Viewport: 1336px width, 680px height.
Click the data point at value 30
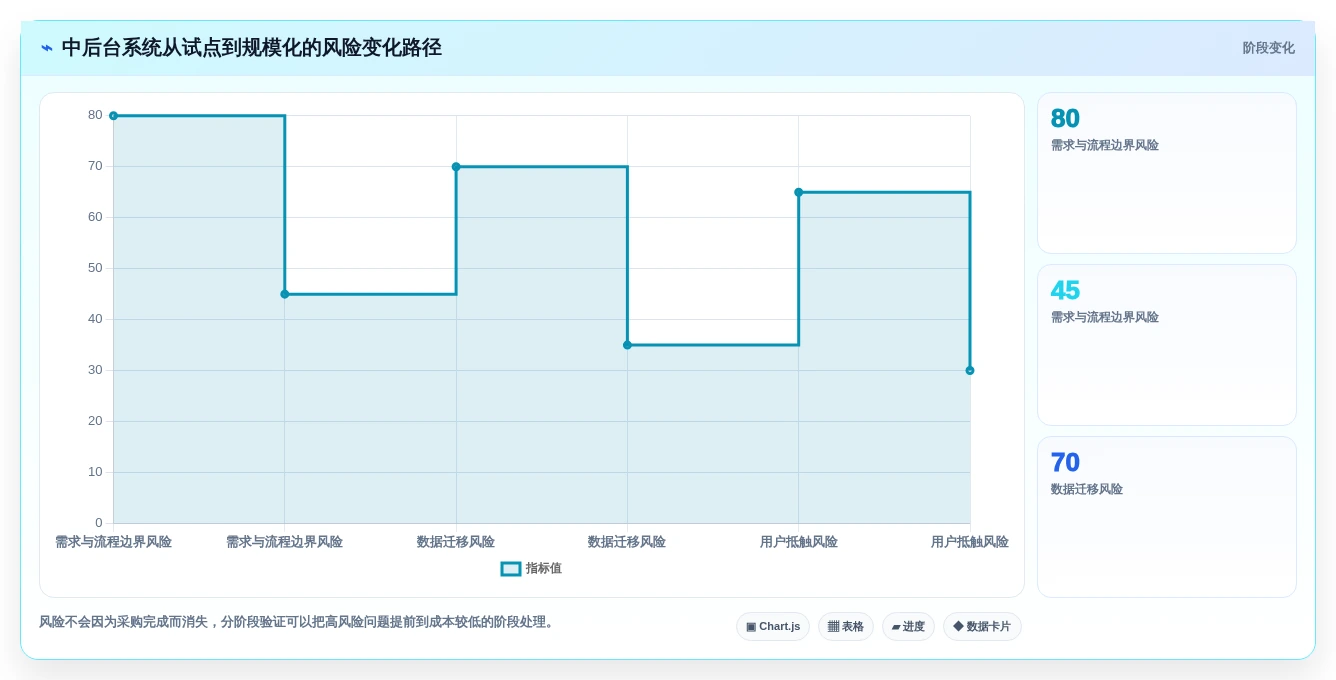tap(970, 370)
